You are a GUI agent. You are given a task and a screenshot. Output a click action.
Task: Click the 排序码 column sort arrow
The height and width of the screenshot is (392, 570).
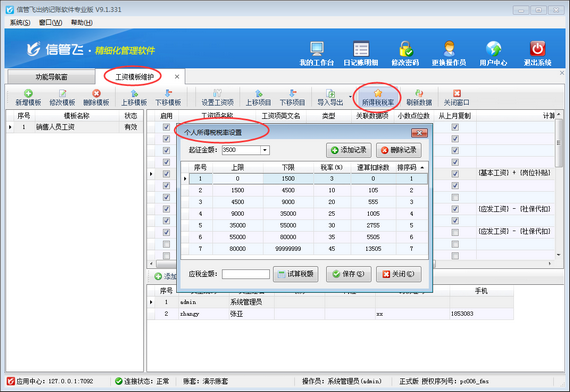coord(422,168)
